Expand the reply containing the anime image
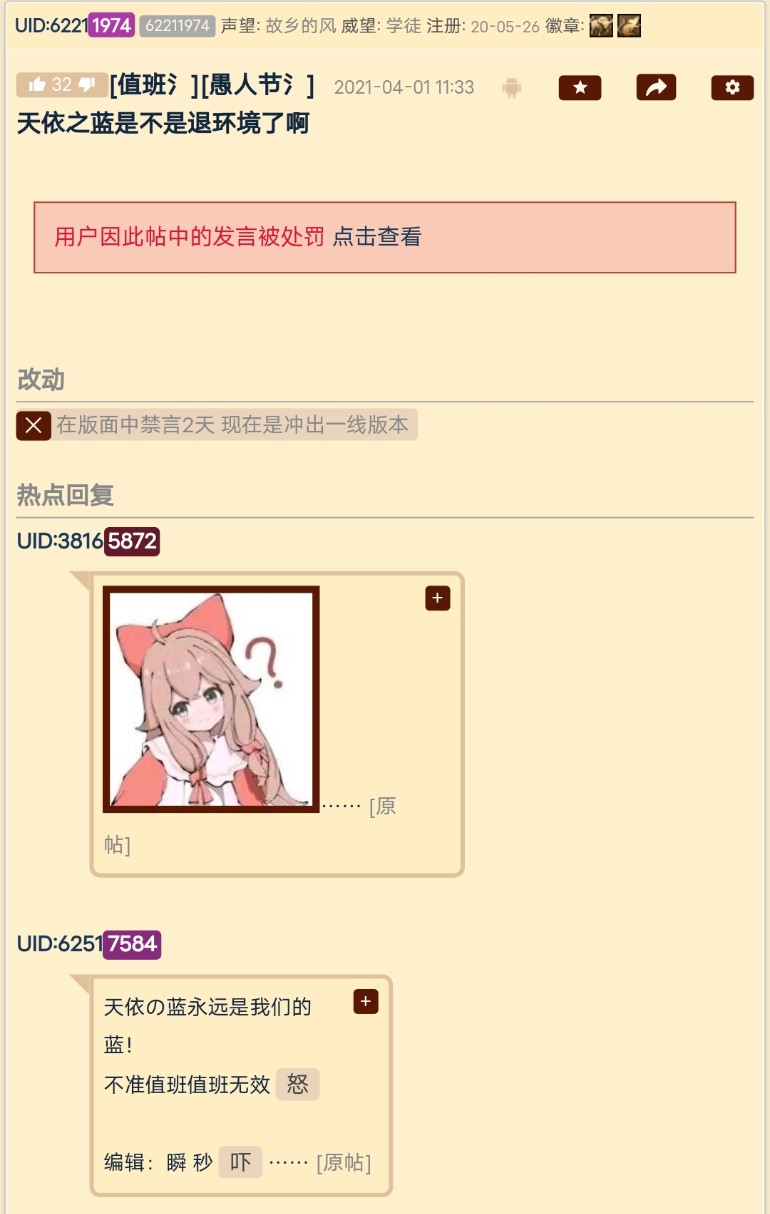This screenshot has height=1214, width=770. [x=438, y=598]
